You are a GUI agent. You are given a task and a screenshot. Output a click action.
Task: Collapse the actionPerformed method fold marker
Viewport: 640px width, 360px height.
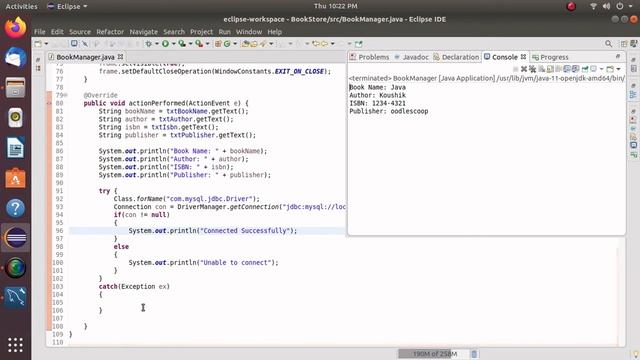pyautogui.click(x=66, y=95)
